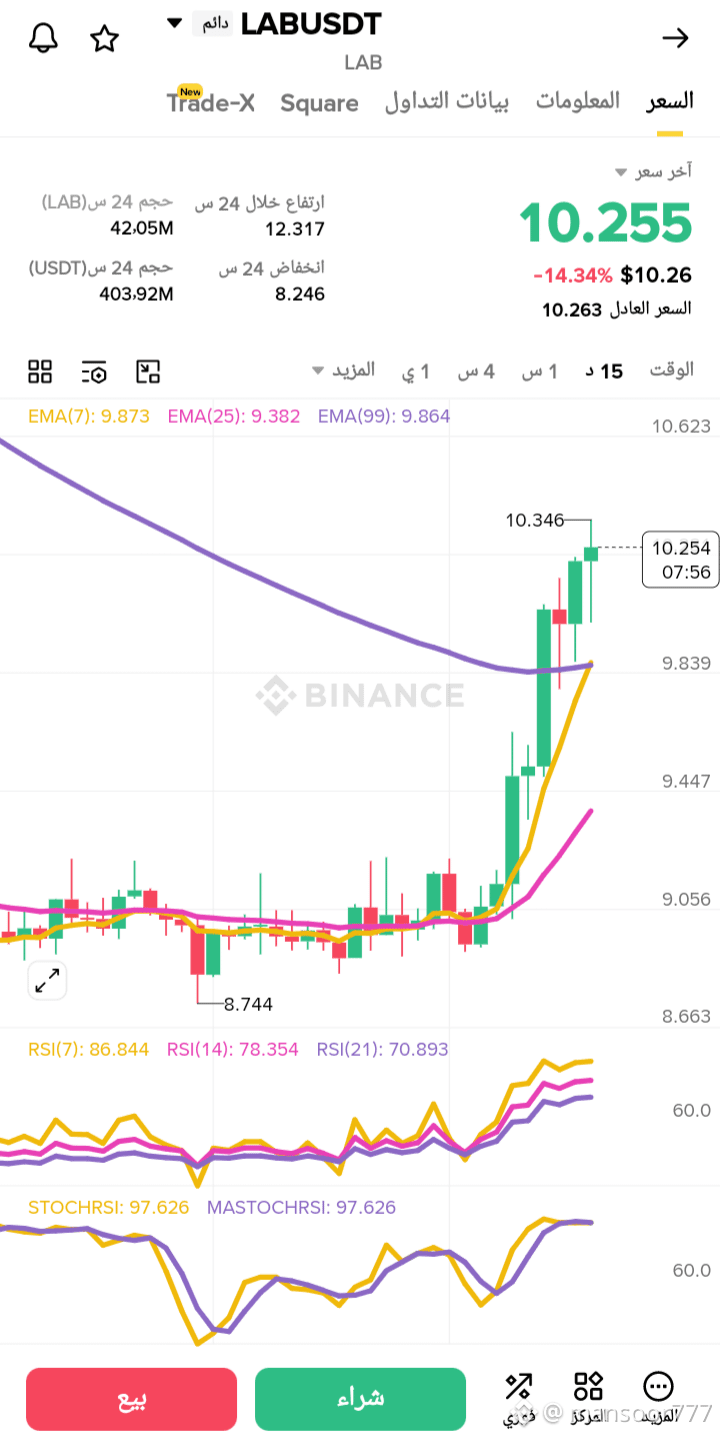Open the Square tab
This screenshot has height=1438, width=720.
point(319,103)
